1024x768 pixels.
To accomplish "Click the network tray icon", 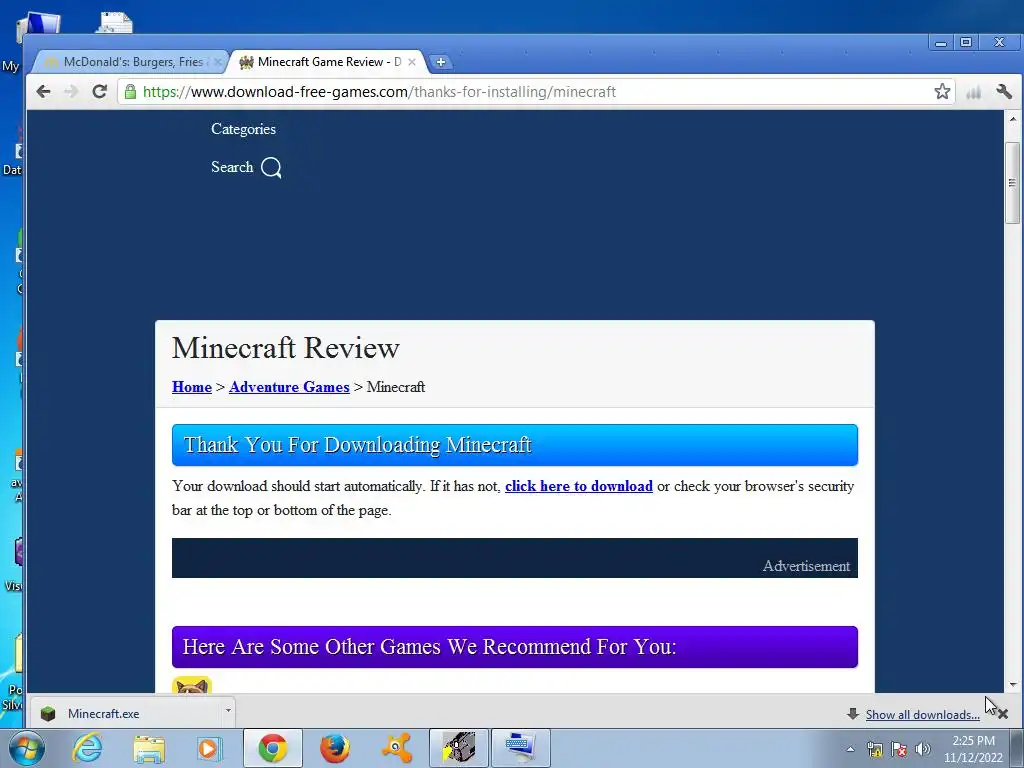I will click(x=874, y=749).
